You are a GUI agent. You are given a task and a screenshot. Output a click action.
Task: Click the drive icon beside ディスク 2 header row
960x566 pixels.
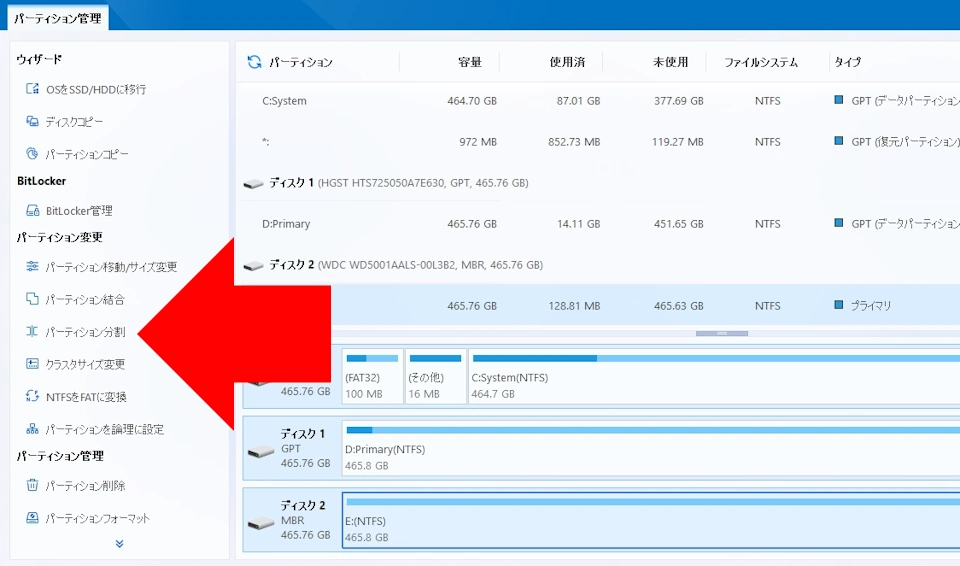(x=253, y=265)
